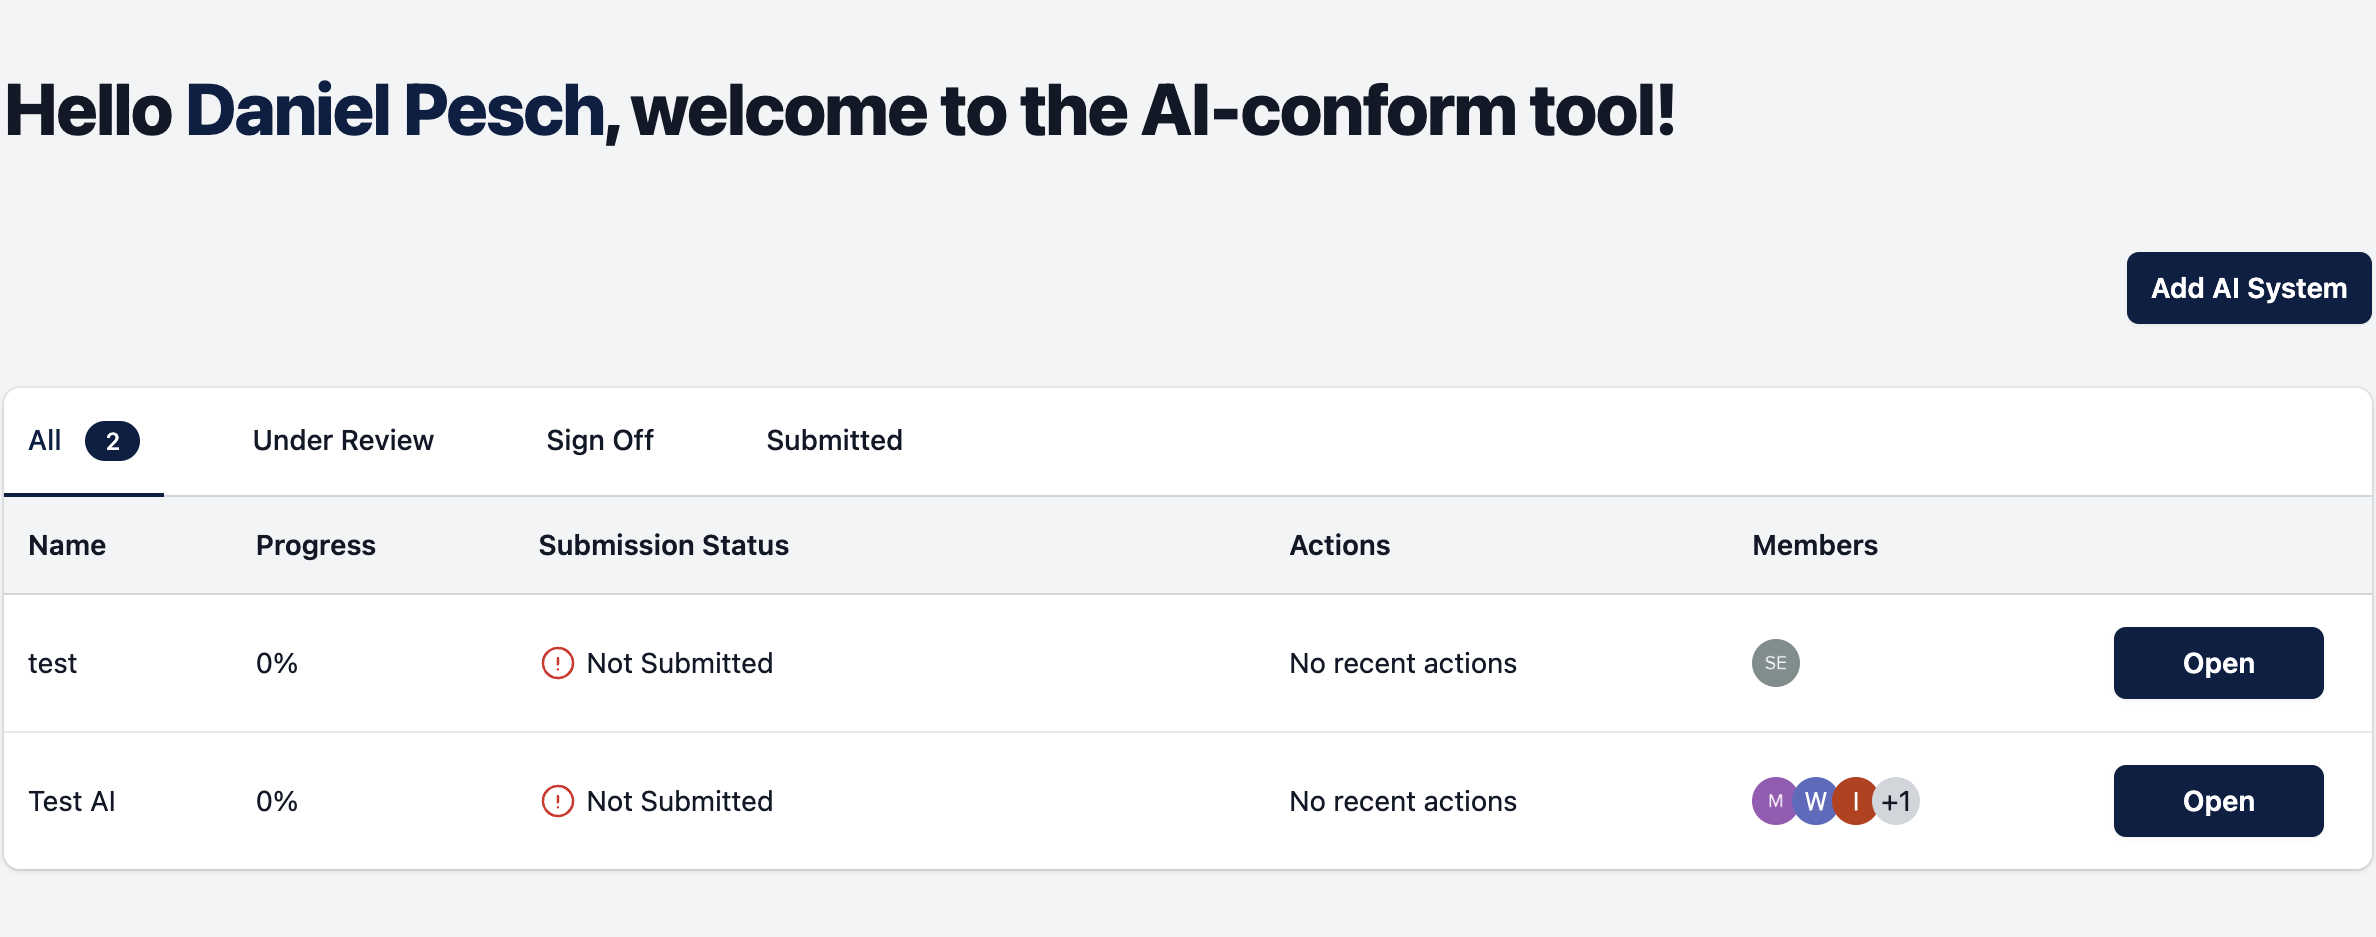Open the test AI system

pos(2218,663)
